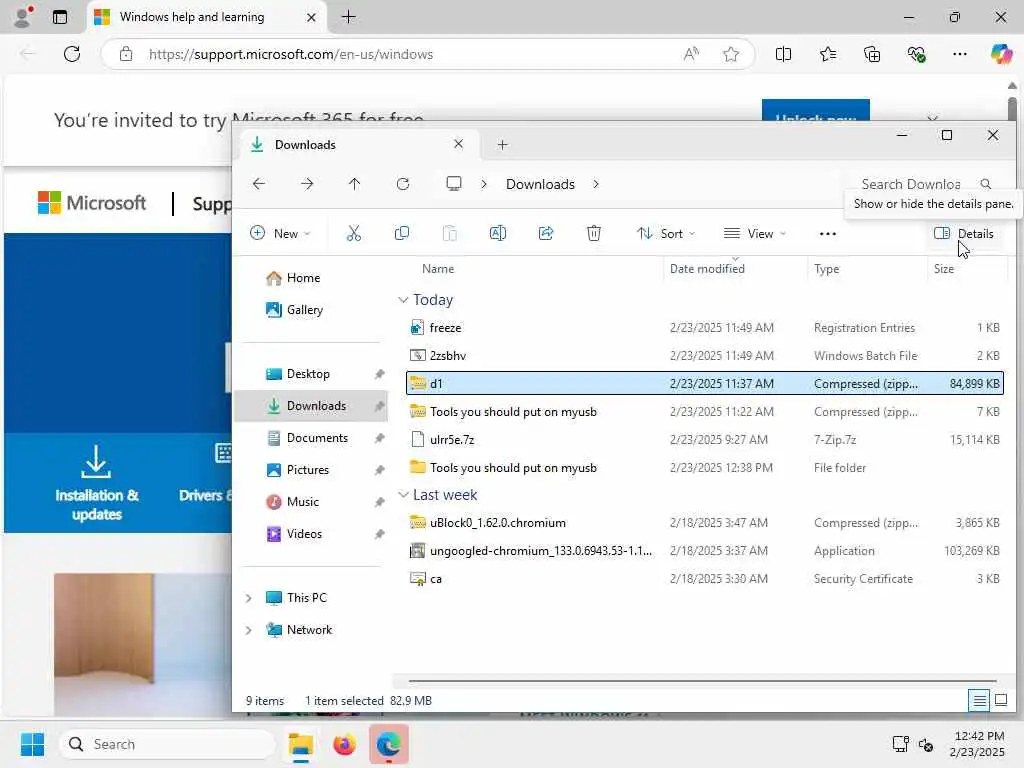1024x768 pixels.
Task: Click the Edge page vertical scrollbar
Action: pos(1012,111)
